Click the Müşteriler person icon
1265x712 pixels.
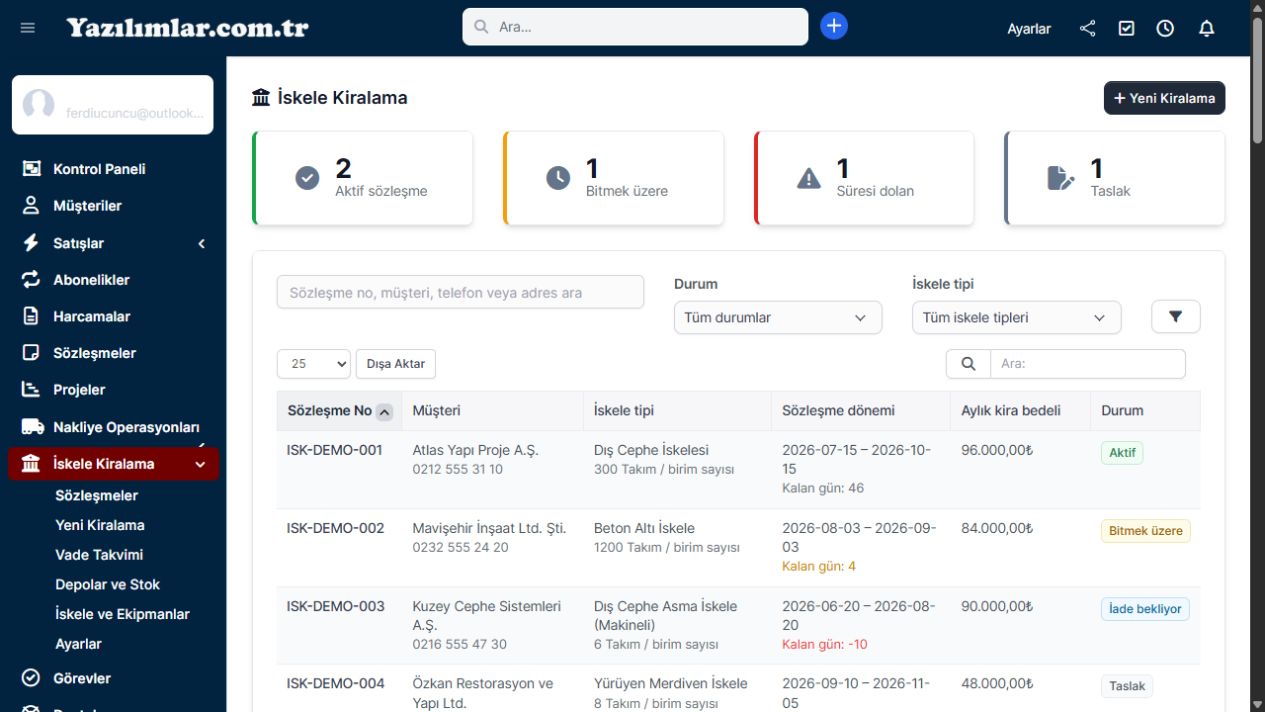click(x=31, y=206)
